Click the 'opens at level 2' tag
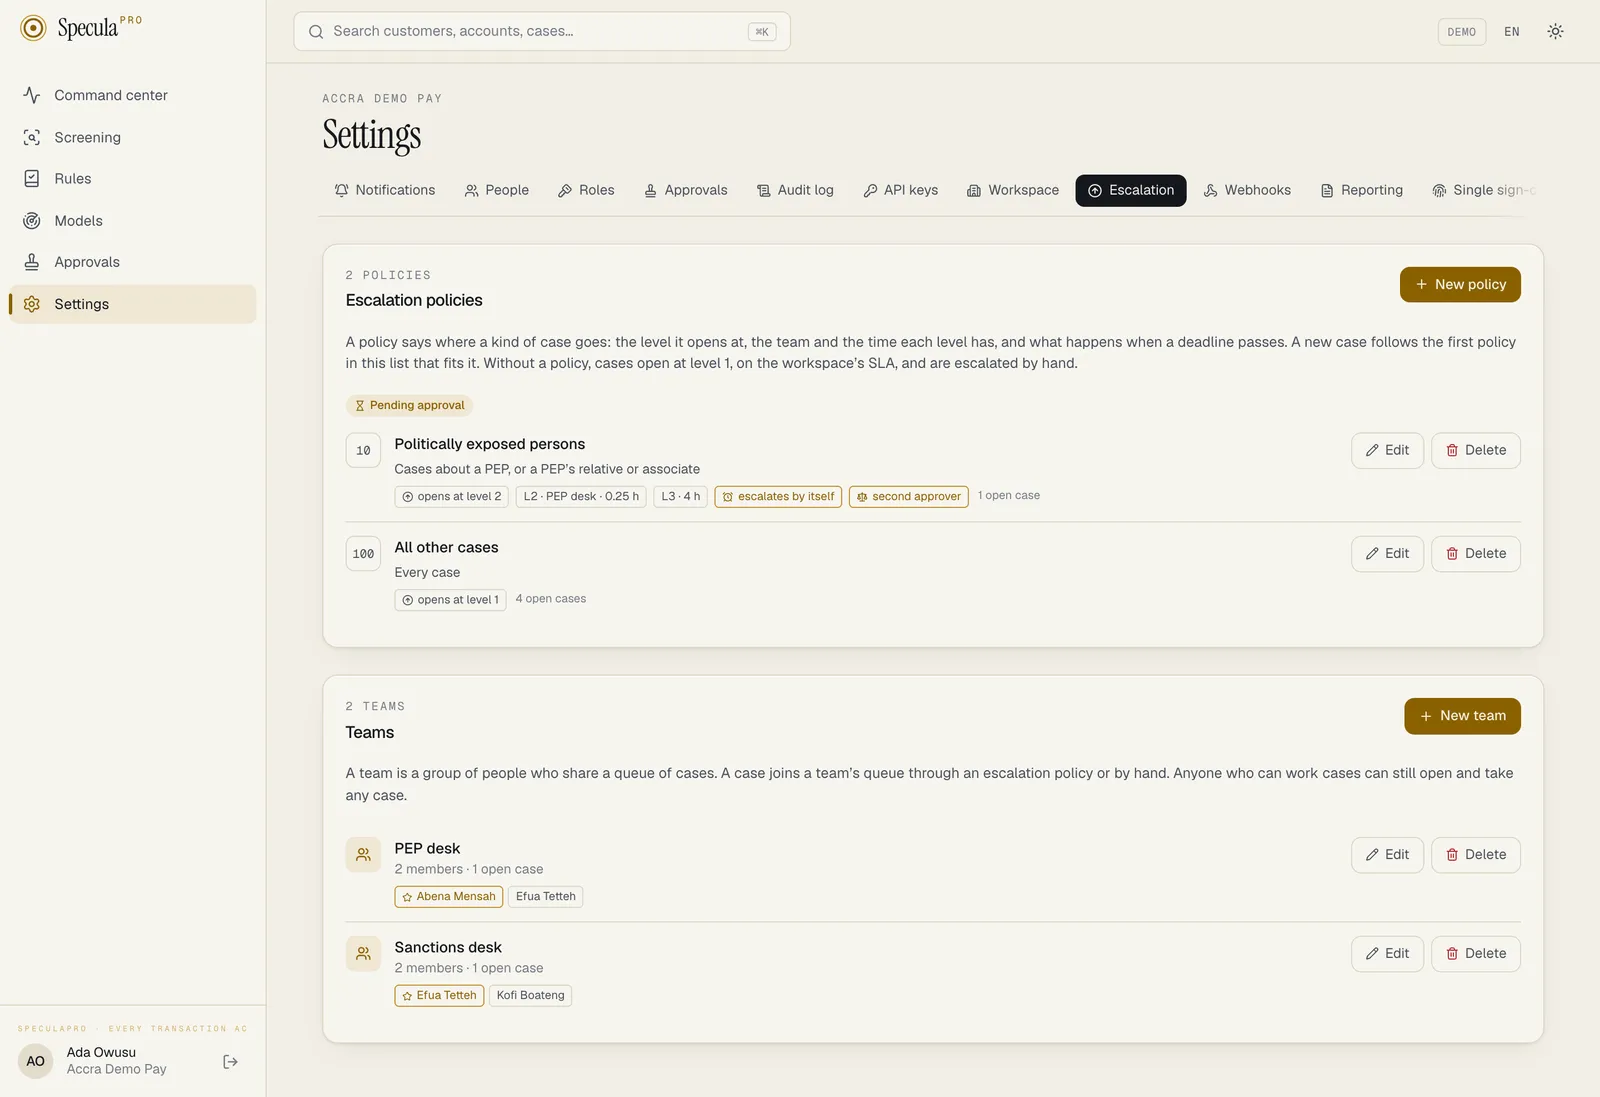This screenshot has height=1097, width=1600. click(x=452, y=497)
